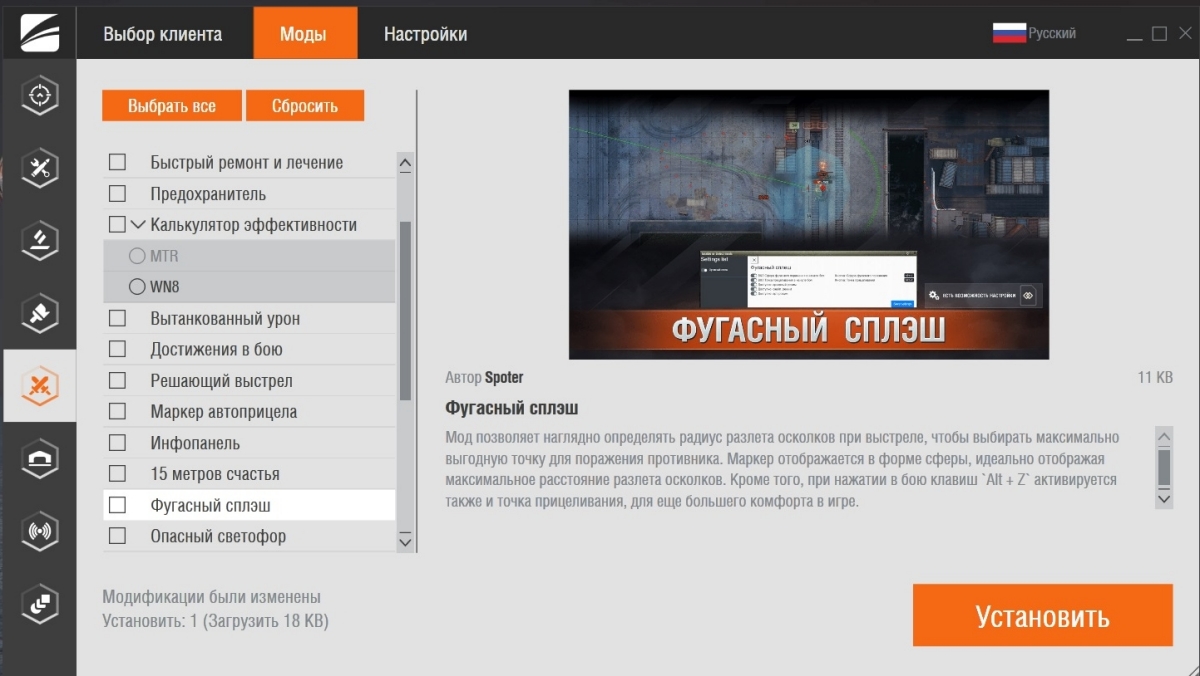Enable Достижения в бою checkbox
1200x676 pixels.
point(117,349)
